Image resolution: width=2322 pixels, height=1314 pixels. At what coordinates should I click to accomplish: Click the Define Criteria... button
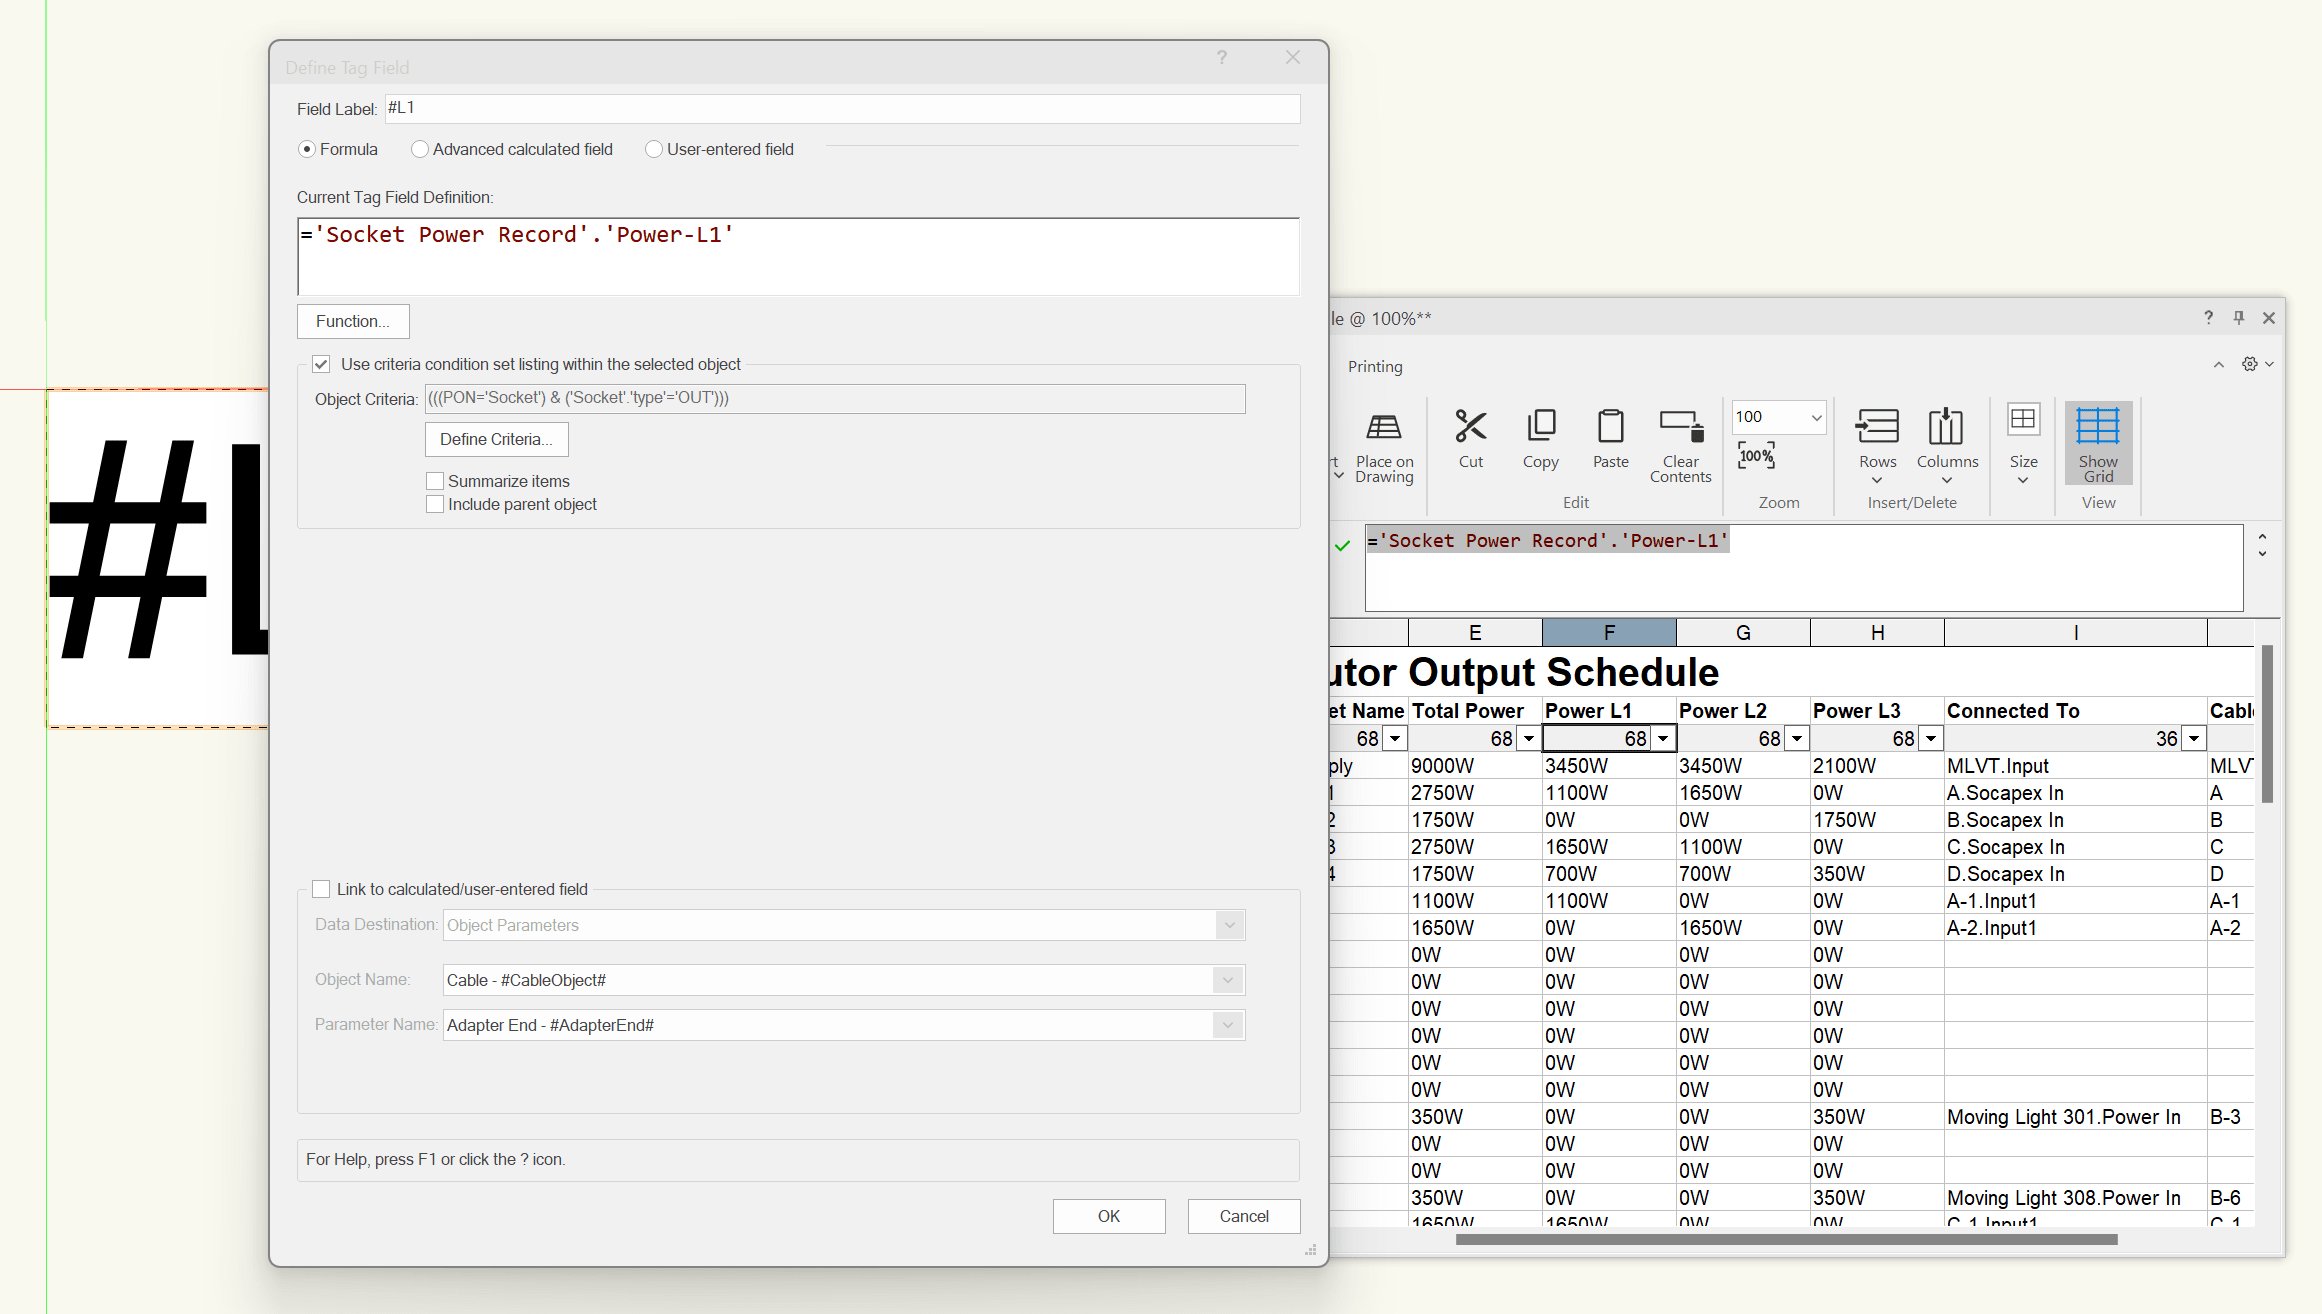click(496, 439)
